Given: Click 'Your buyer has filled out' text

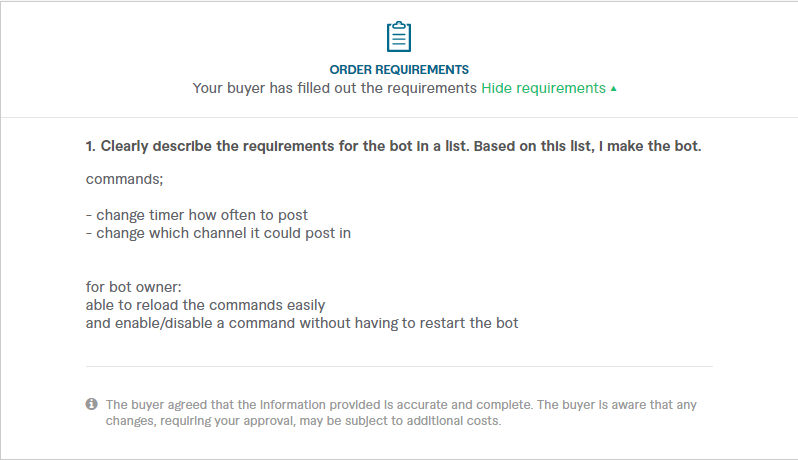Looking at the screenshot, I should pyautogui.click(x=334, y=88).
